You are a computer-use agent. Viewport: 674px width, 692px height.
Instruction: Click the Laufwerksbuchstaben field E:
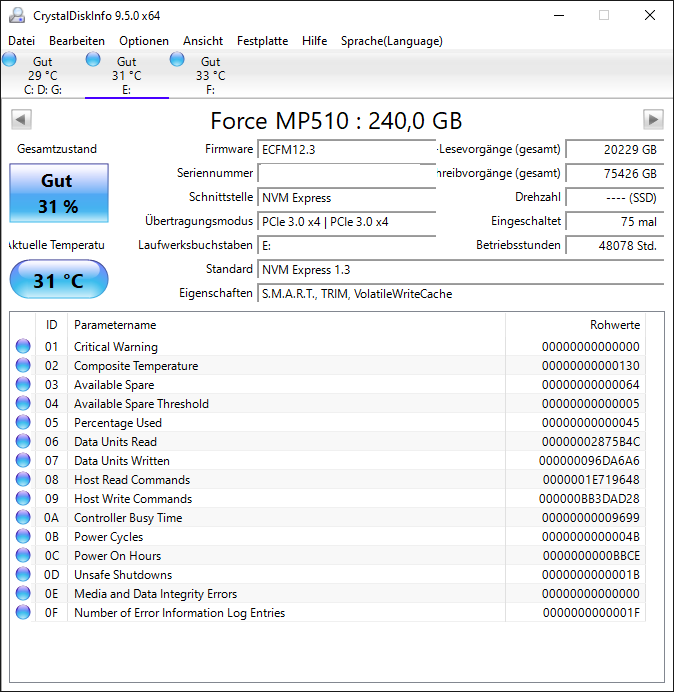click(346, 245)
